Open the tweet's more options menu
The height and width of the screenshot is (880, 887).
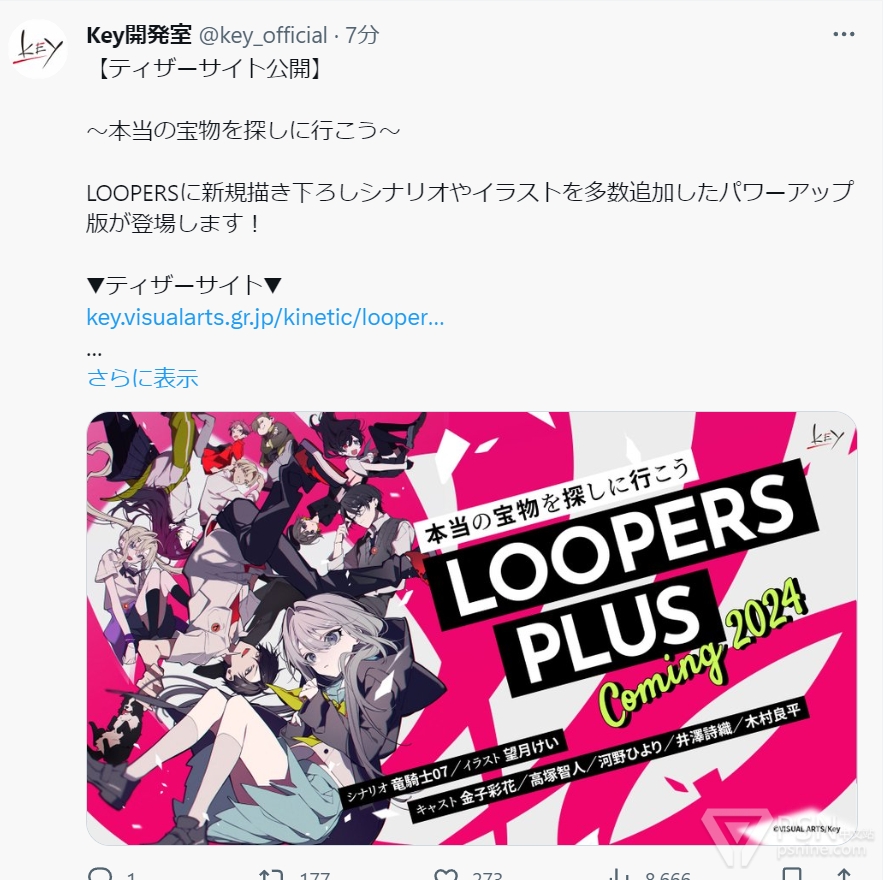pos(843,34)
